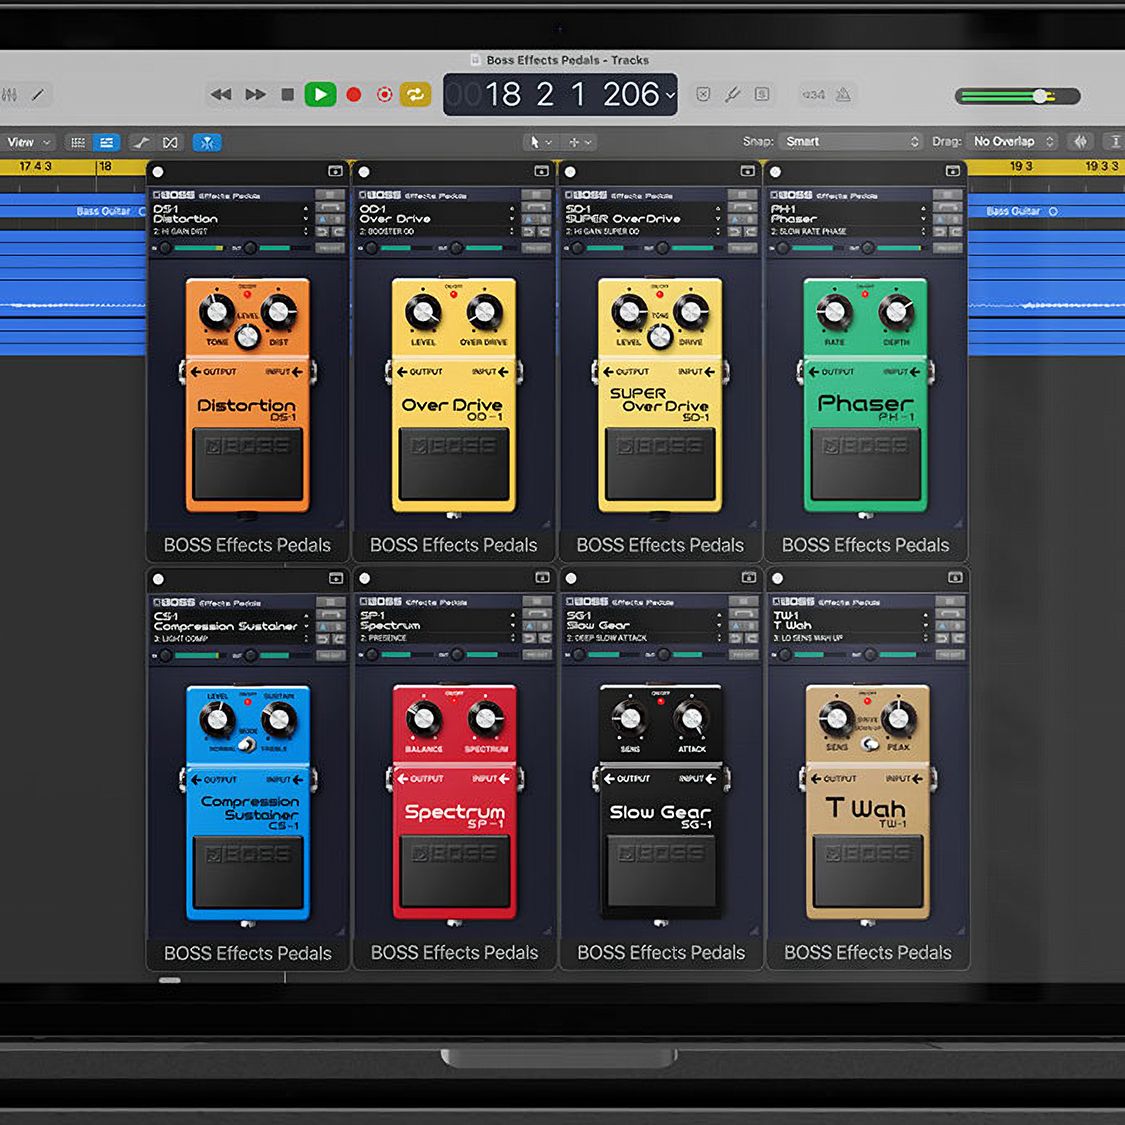Toggle the blue catch playhead icon
This screenshot has width=1125, height=1125.
(x=207, y=142)
